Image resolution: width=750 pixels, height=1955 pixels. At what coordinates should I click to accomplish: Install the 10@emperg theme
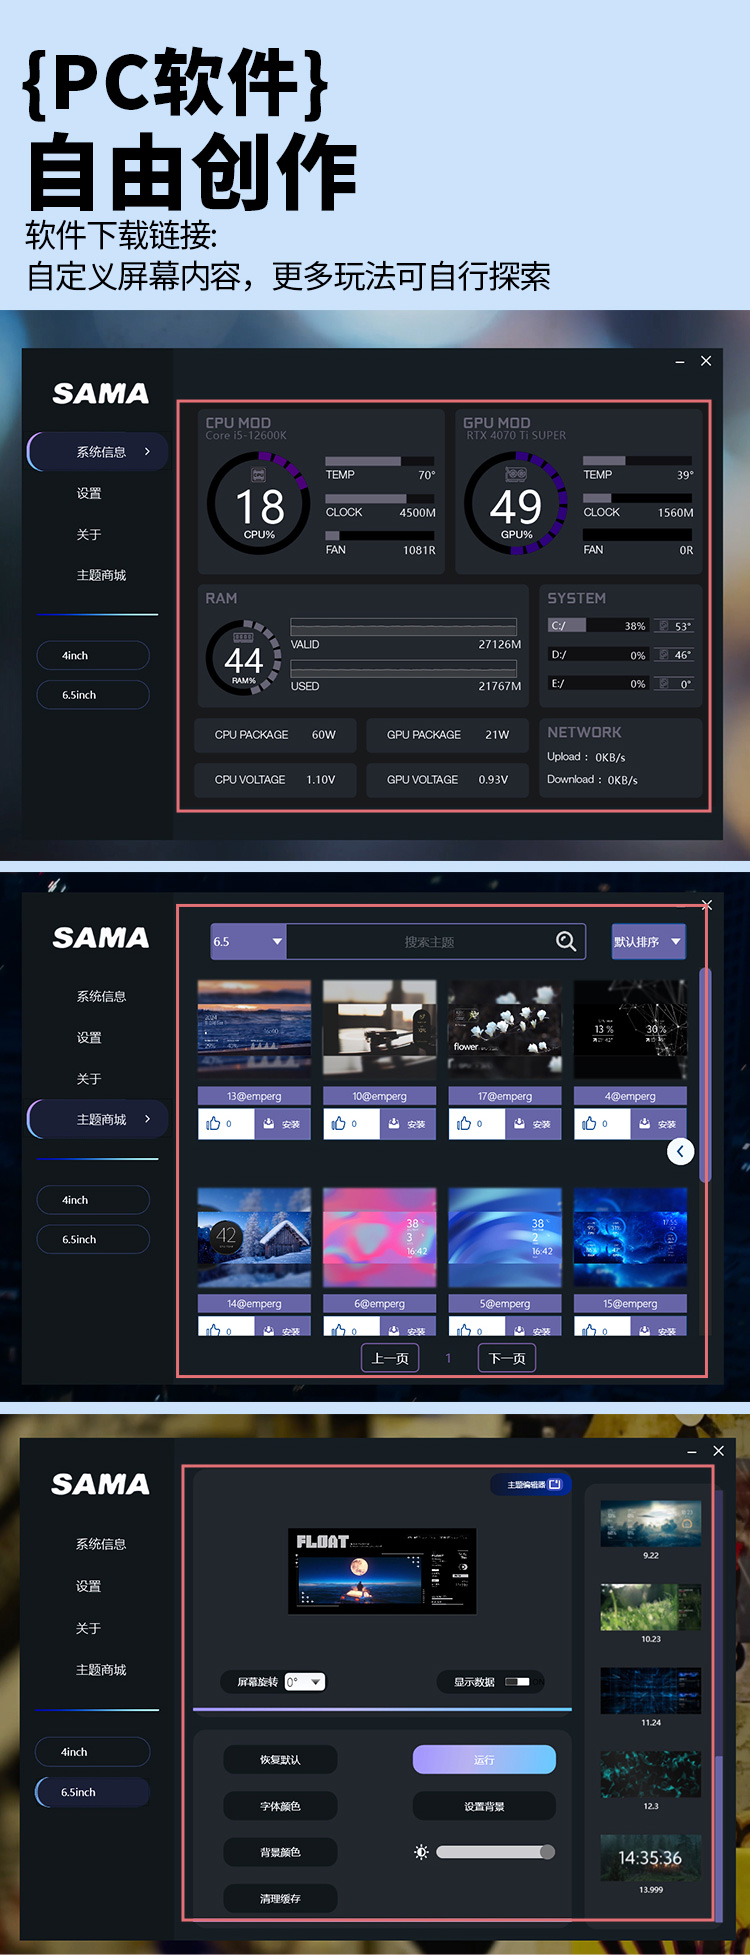pos(407,1124)
